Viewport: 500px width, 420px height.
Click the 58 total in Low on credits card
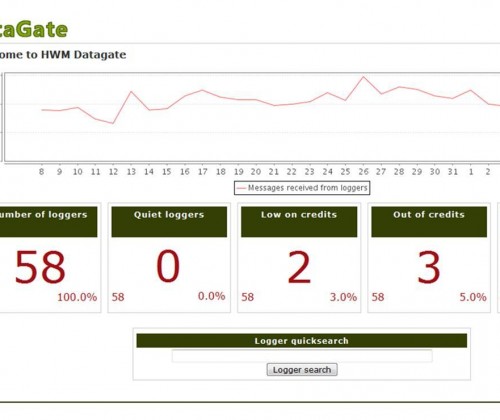pyautogui.click(x=248, y=297)
